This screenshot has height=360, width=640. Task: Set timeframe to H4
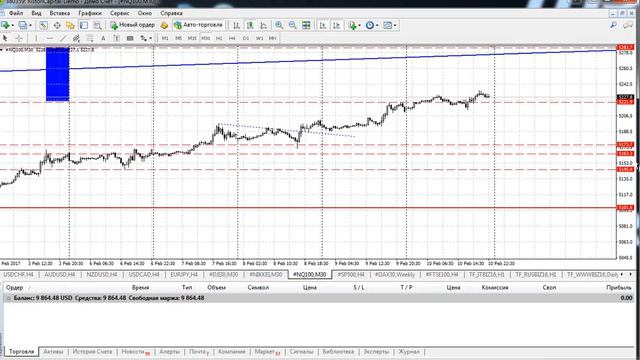click(x=232, y=38)
